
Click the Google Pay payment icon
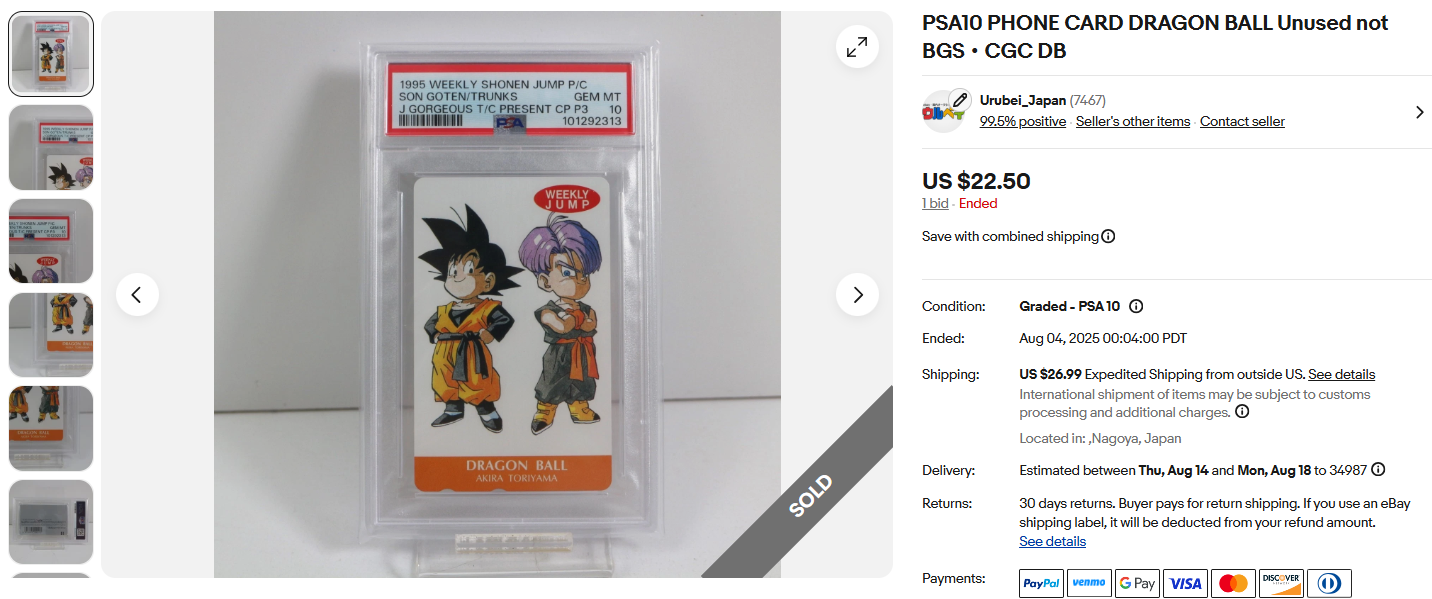pyautogui.click(x=1137, y=583)
